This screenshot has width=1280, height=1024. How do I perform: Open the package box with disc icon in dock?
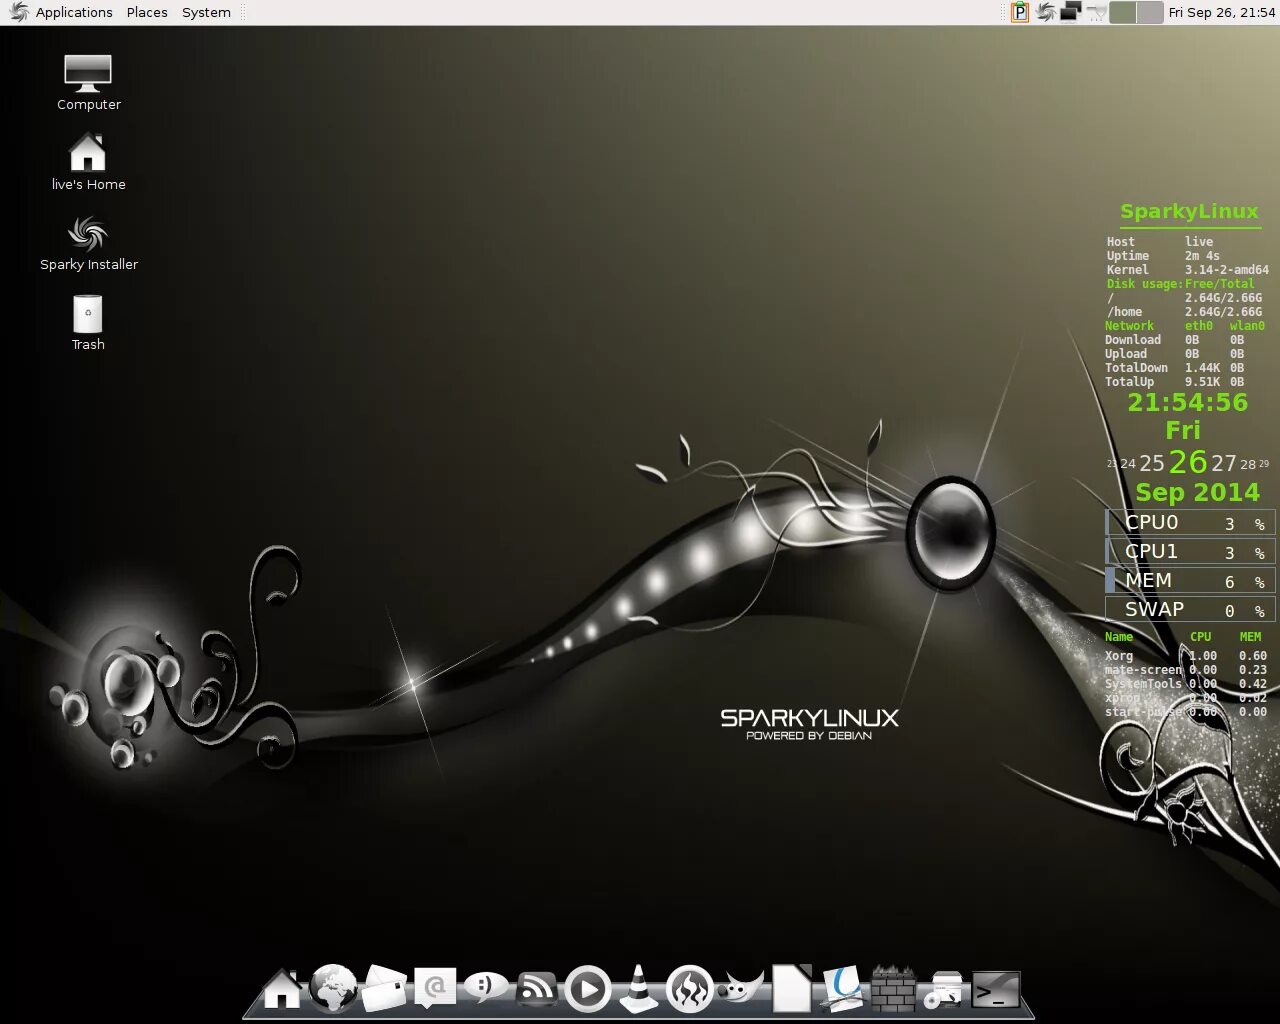[x=944, y=989]
